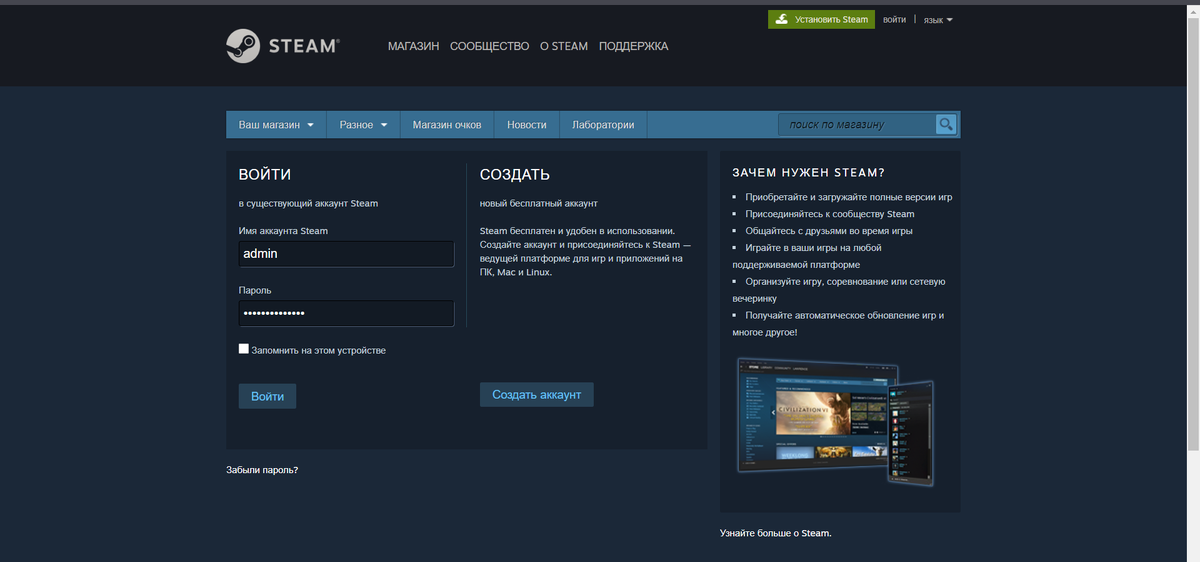Click "Приобретайте и загружайте полные версии игр" bullet
The width and height of the screenshot is (1200, 562).
tap(849, 197)
